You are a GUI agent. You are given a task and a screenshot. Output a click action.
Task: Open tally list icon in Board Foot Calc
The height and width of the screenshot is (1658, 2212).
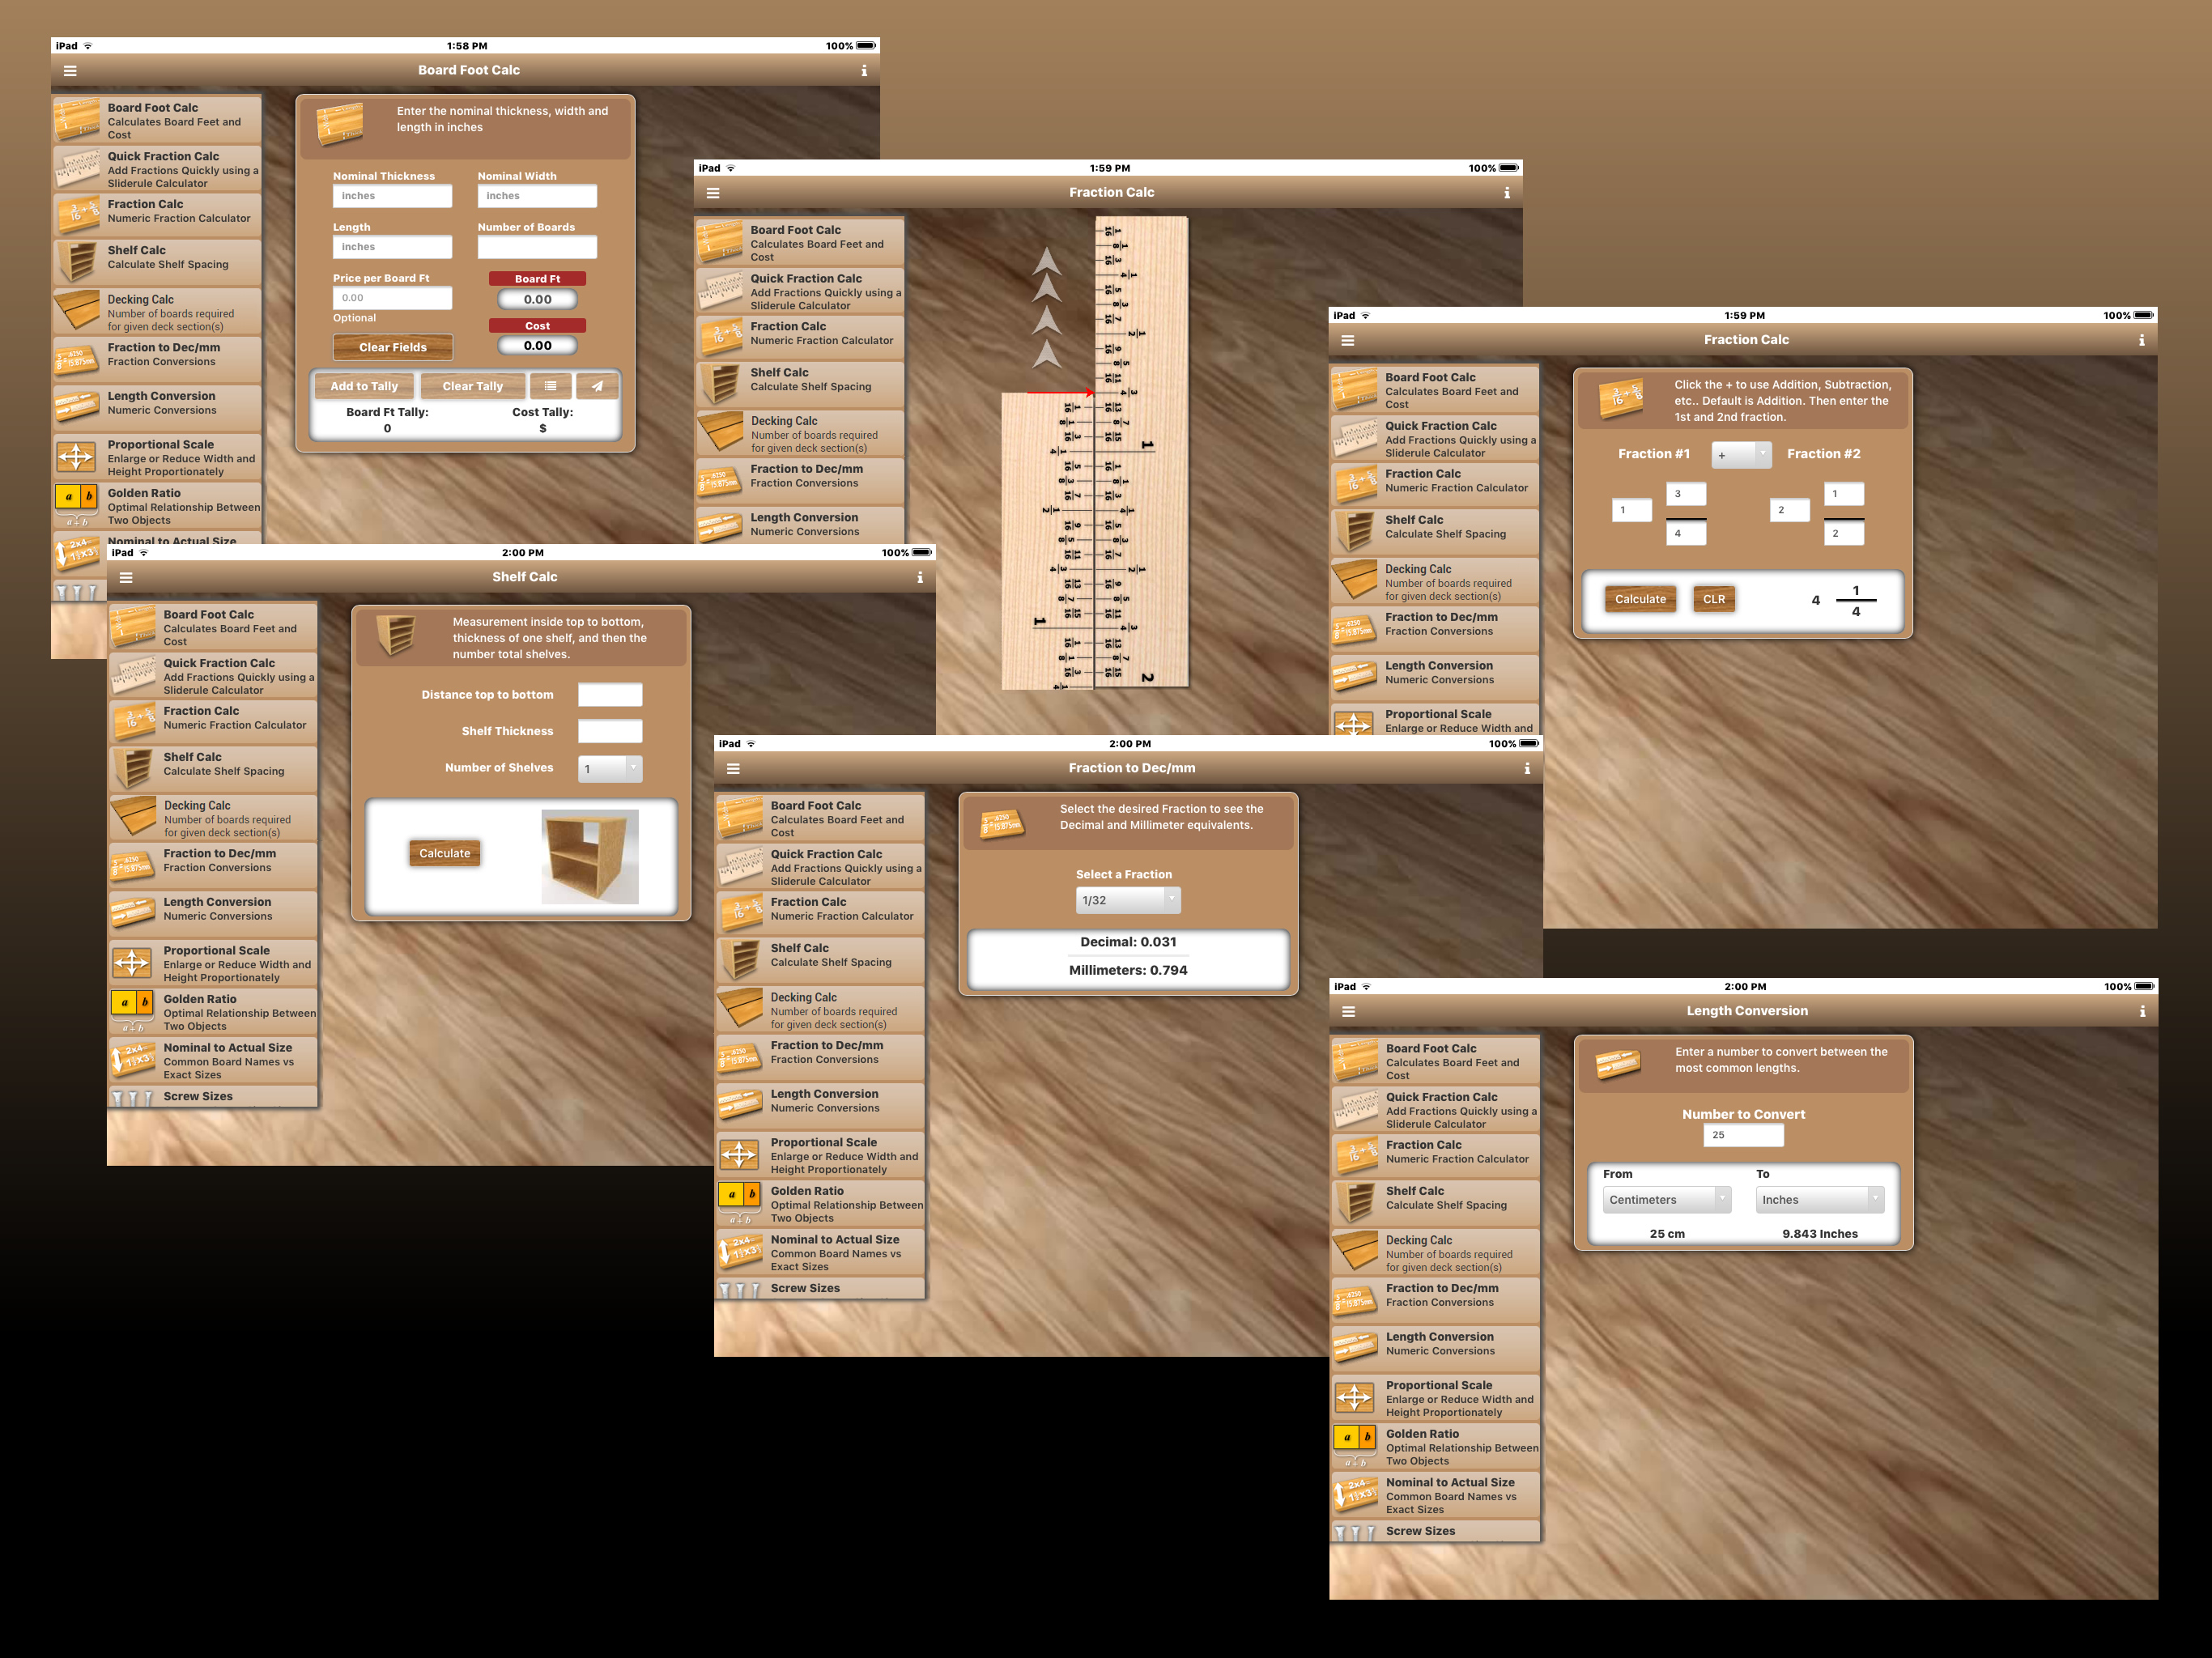point(550,386)
